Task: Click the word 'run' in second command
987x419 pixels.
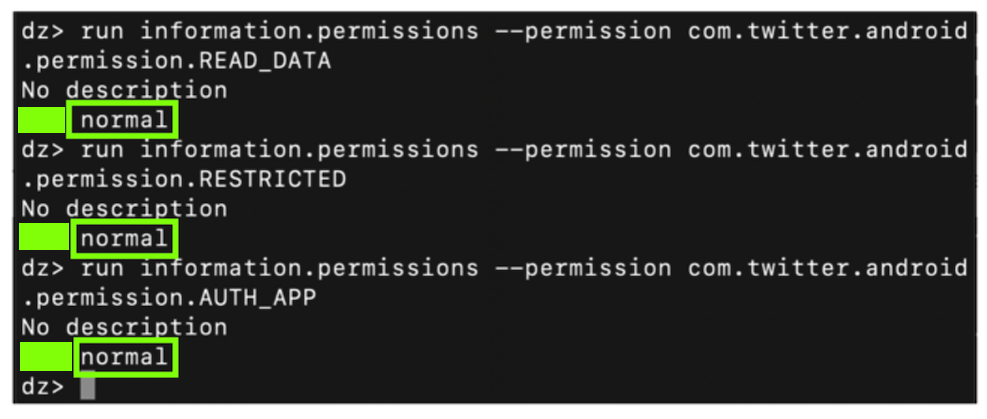Action: (102, 150)
